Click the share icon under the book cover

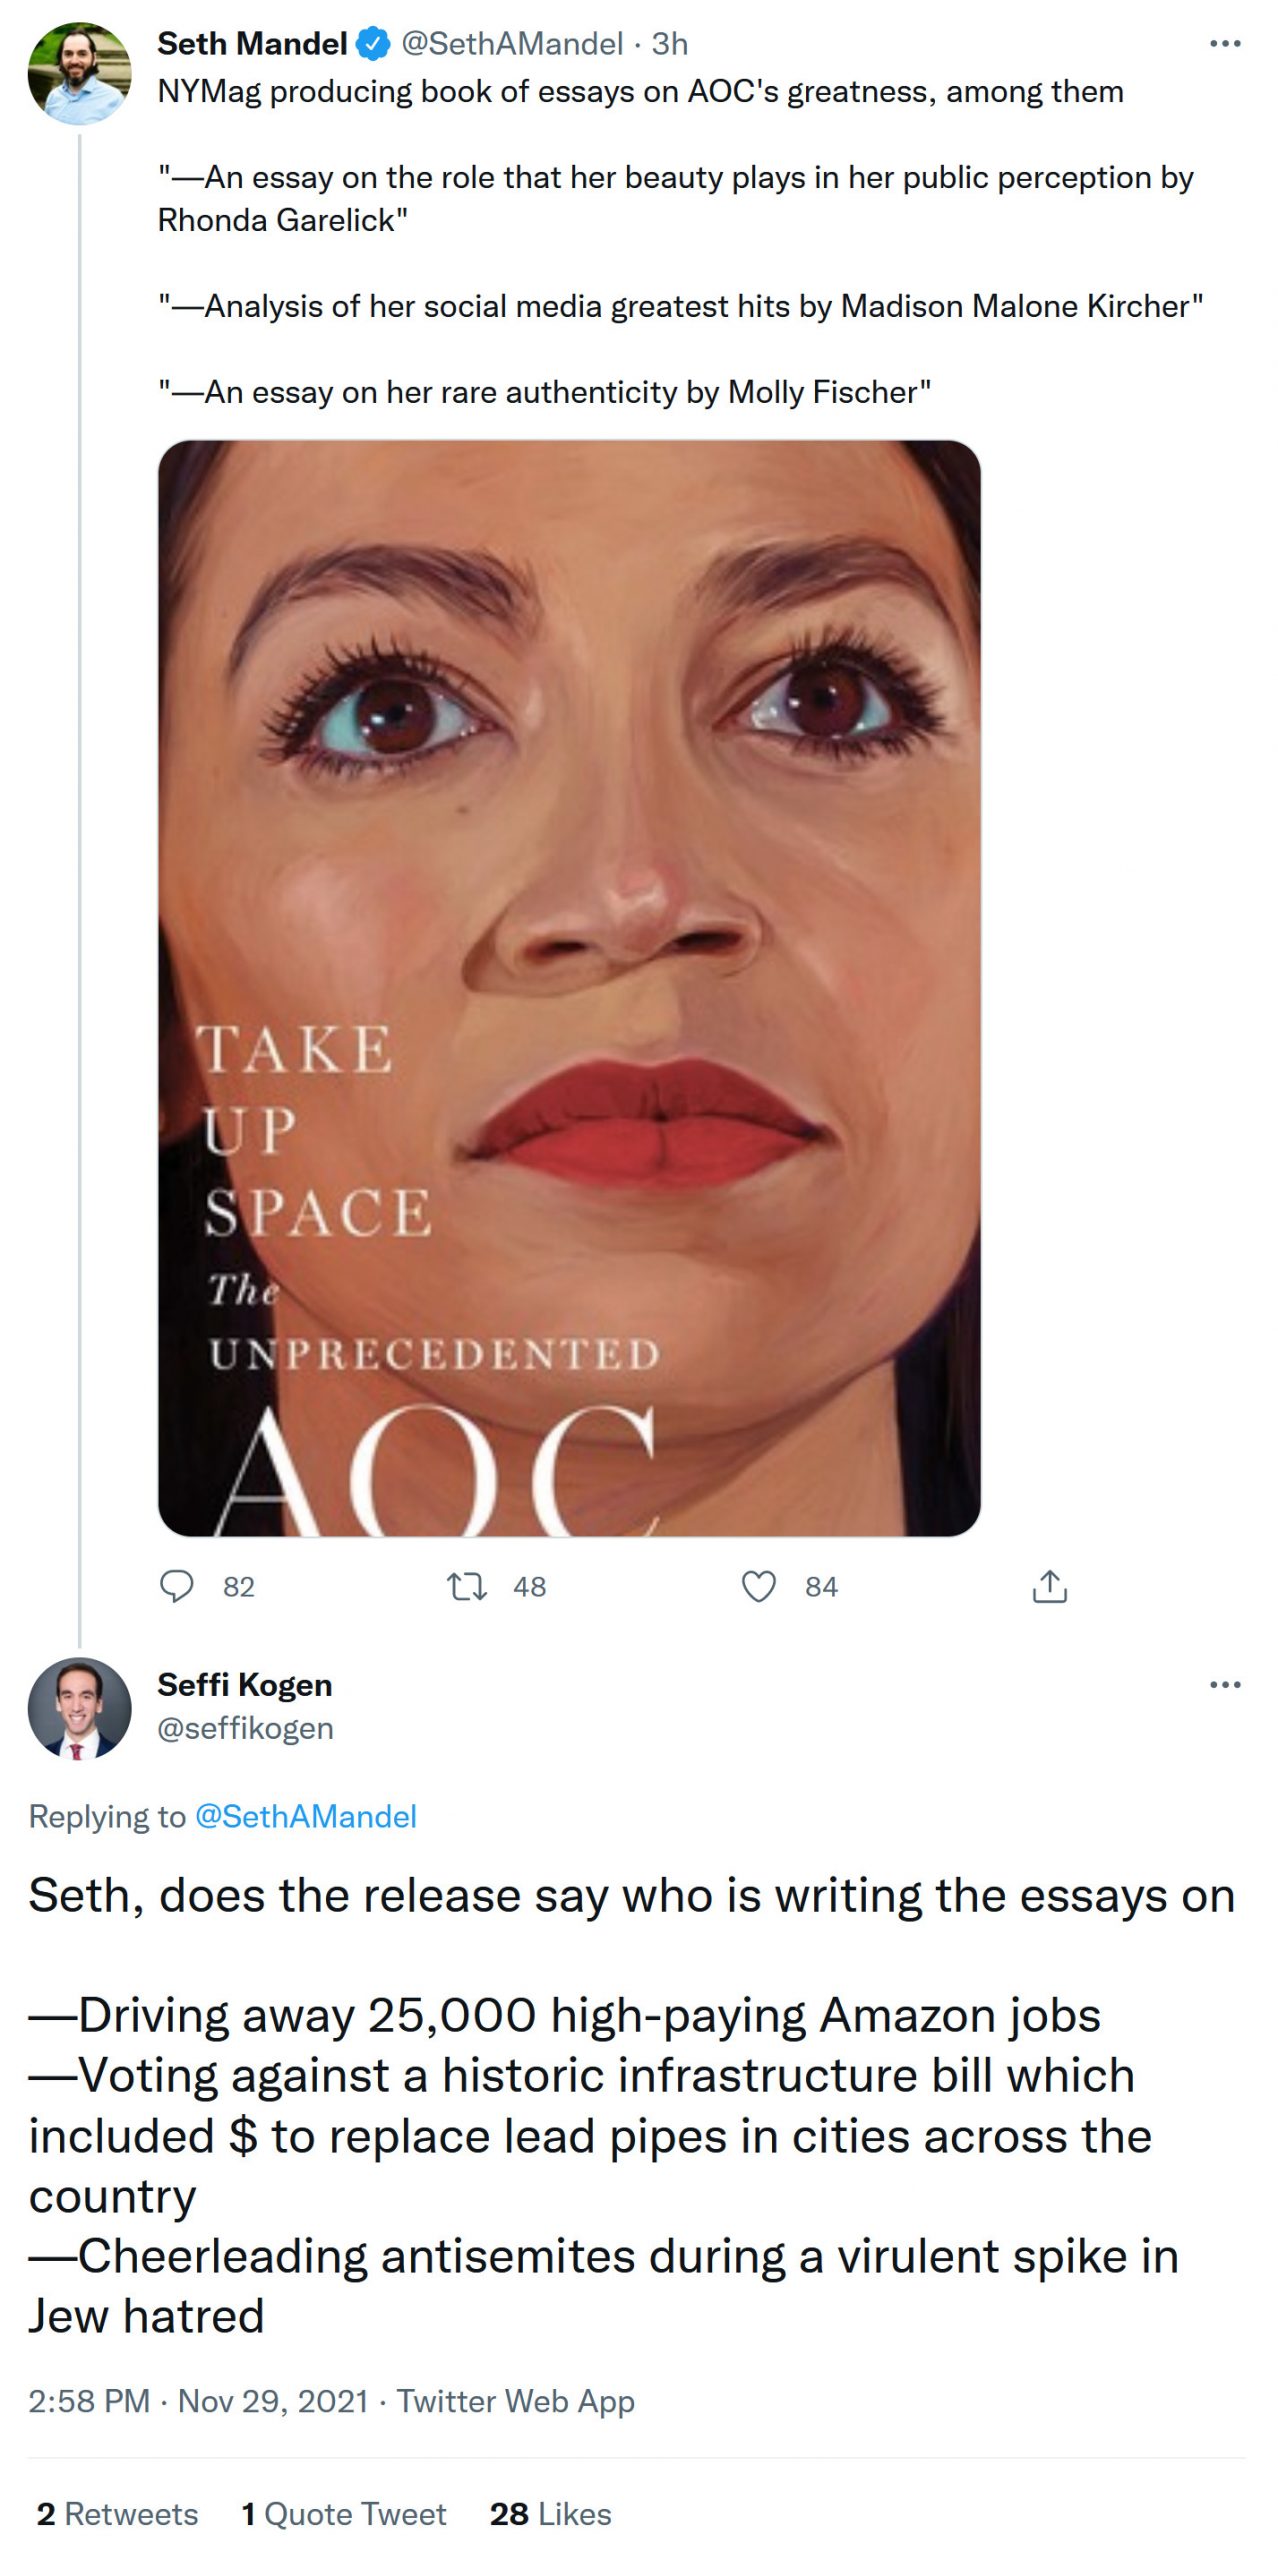tap(1049, 1586)
